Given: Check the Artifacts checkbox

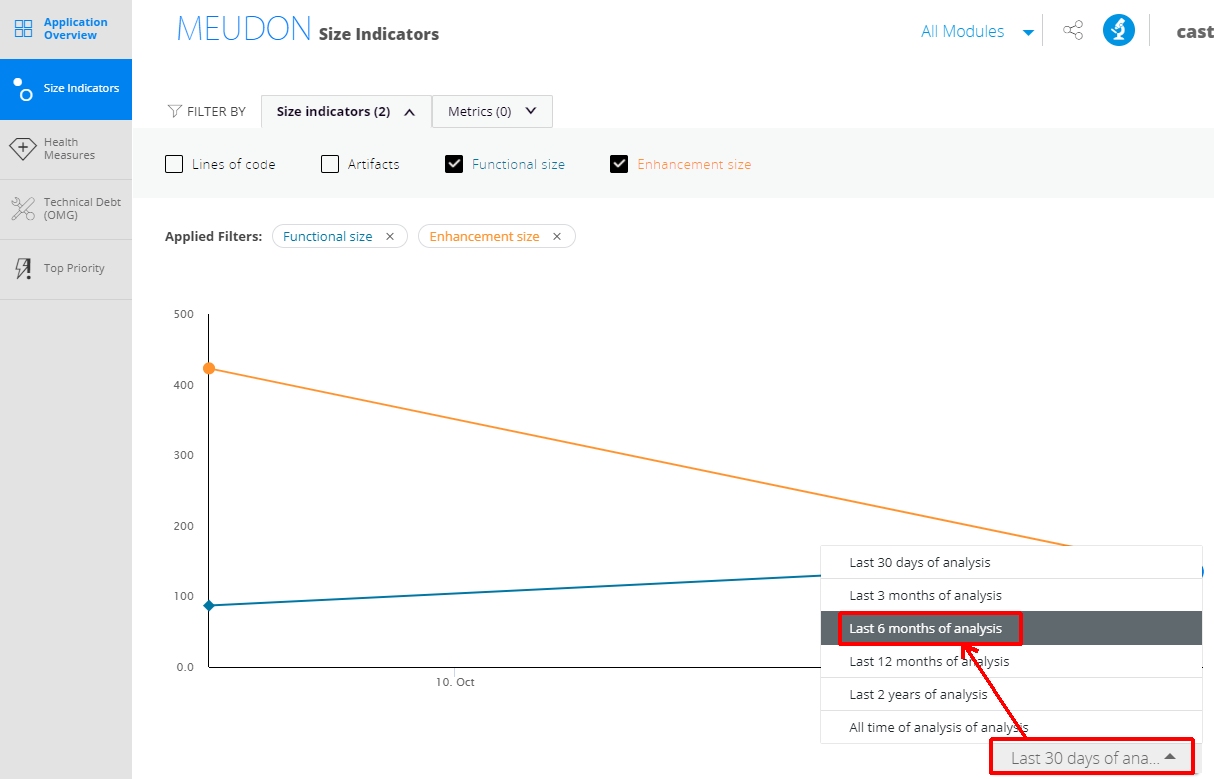Looking at the screenshot, I should coord(330,164).
